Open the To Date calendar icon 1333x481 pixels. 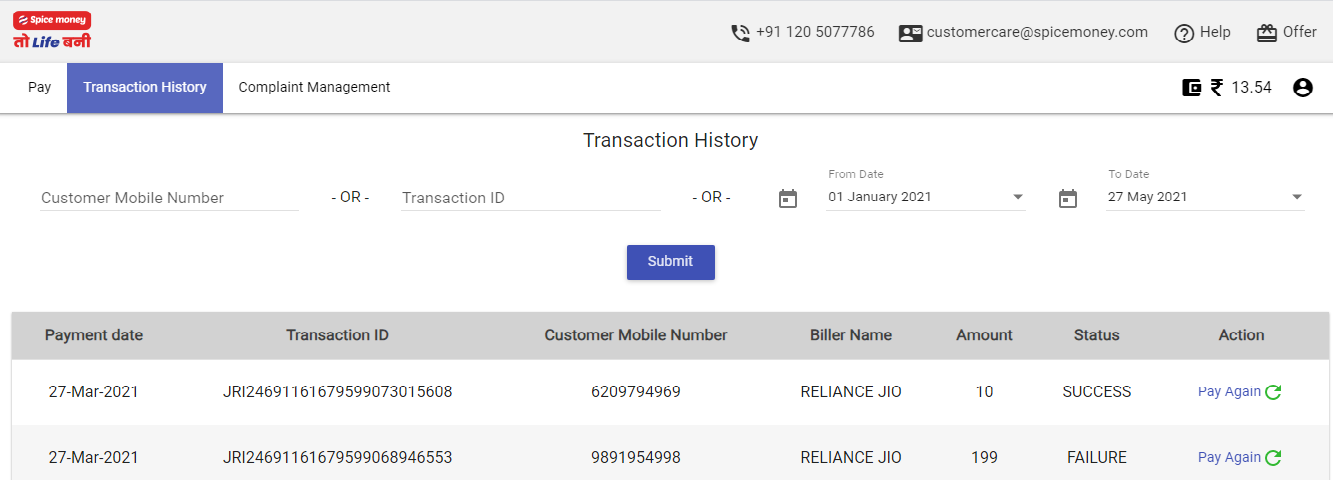[1068, 198]
